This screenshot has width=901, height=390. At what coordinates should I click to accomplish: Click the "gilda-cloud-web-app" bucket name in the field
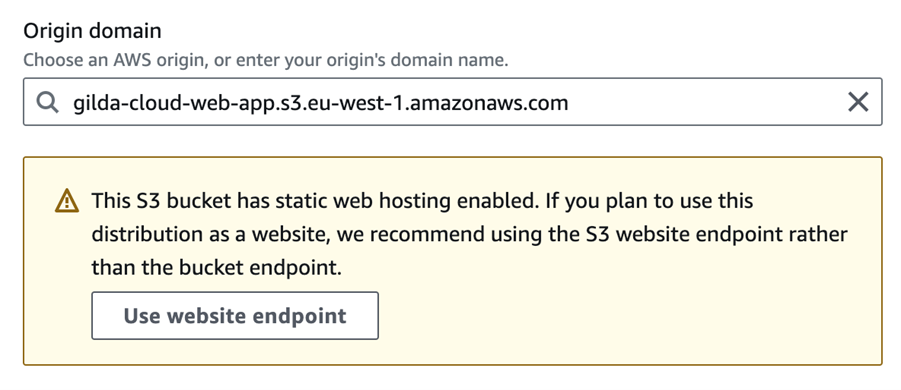pyautogui.click(x=174, y=103)
